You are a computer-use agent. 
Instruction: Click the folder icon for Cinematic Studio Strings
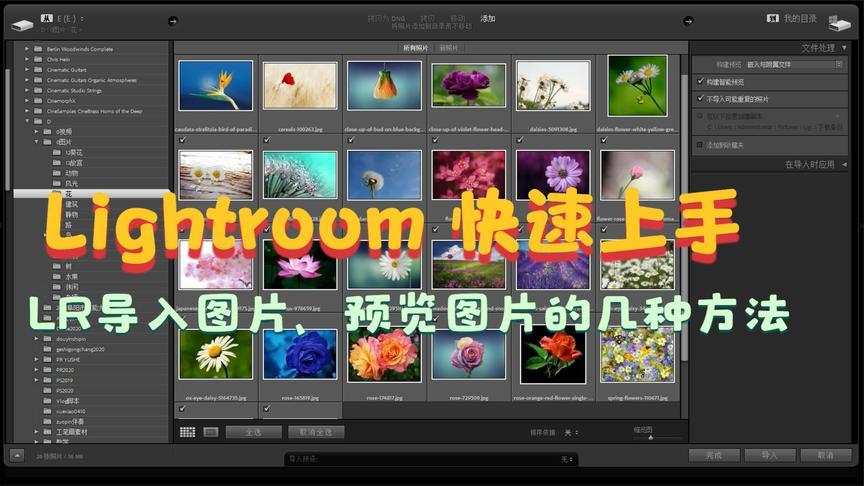click(x=38, y=90)
